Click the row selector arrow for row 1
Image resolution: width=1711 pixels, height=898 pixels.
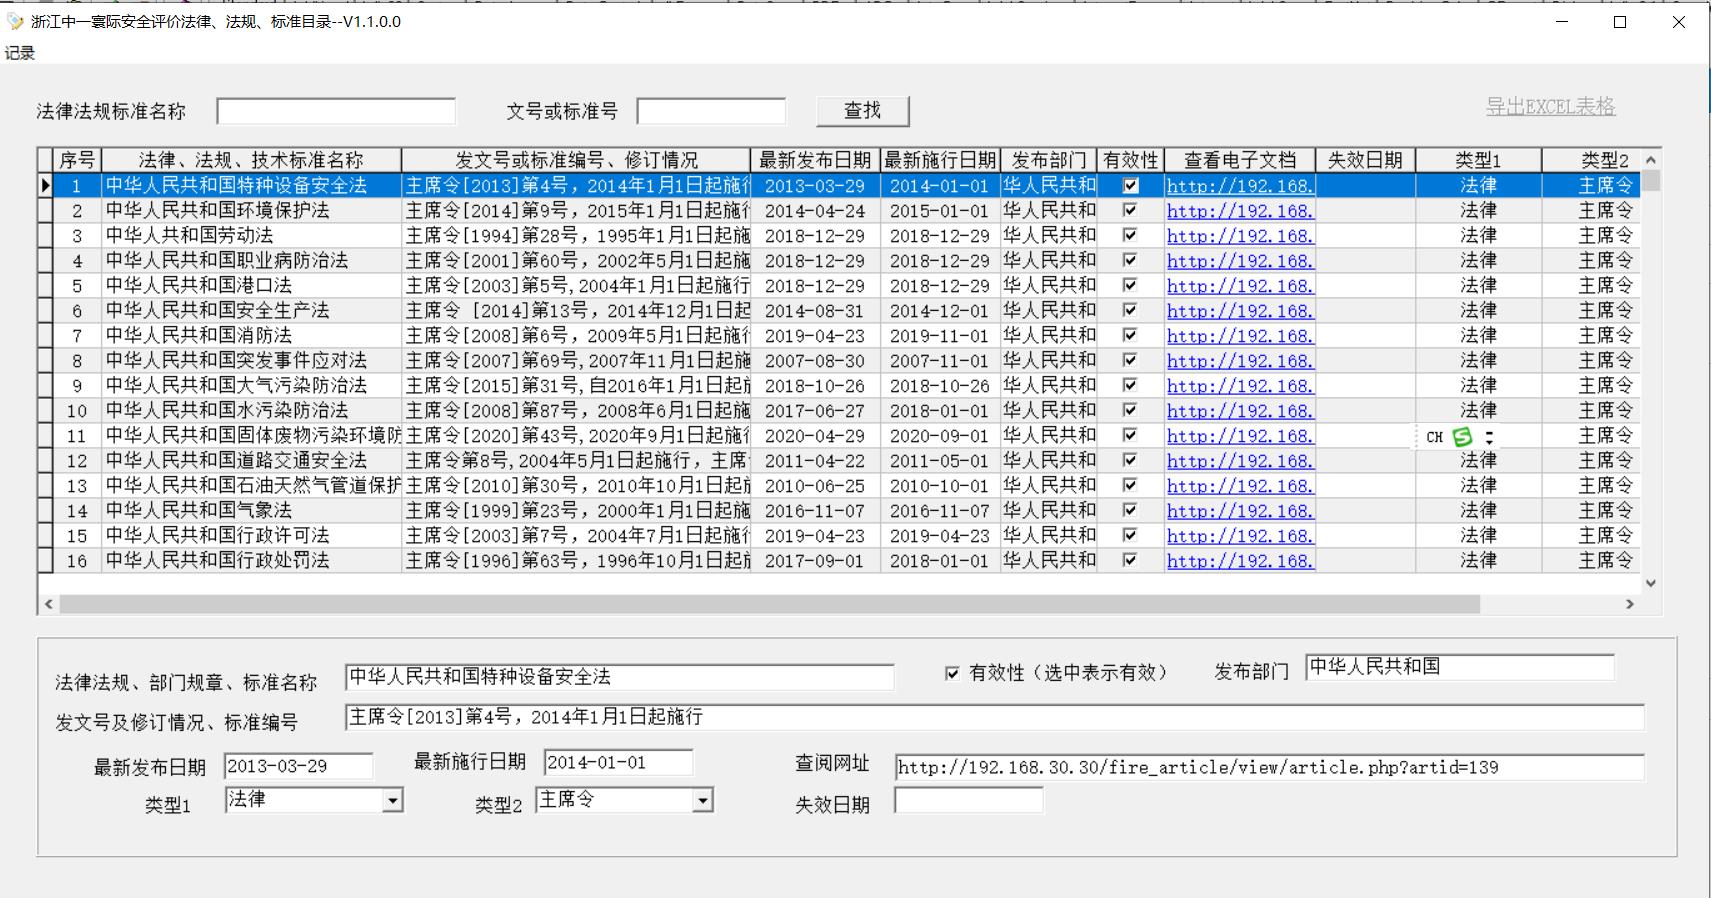[45, 186]
